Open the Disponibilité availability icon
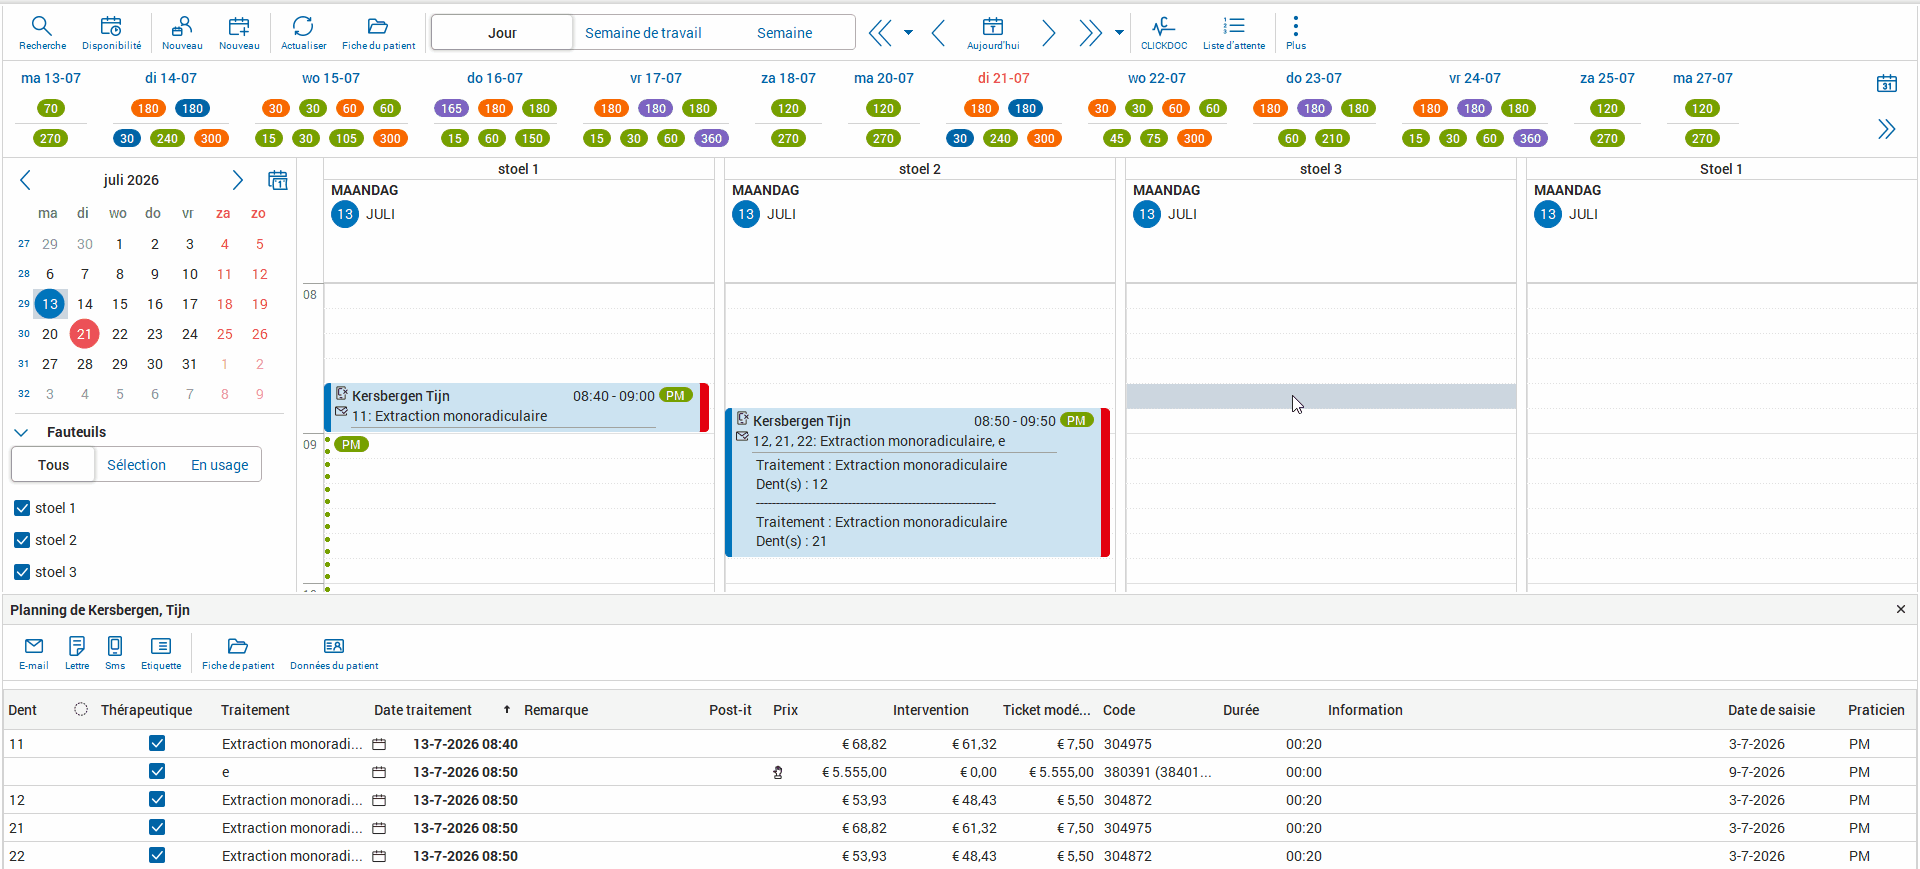The width and height of the screenshot is (1920, 869). point(111,32)
